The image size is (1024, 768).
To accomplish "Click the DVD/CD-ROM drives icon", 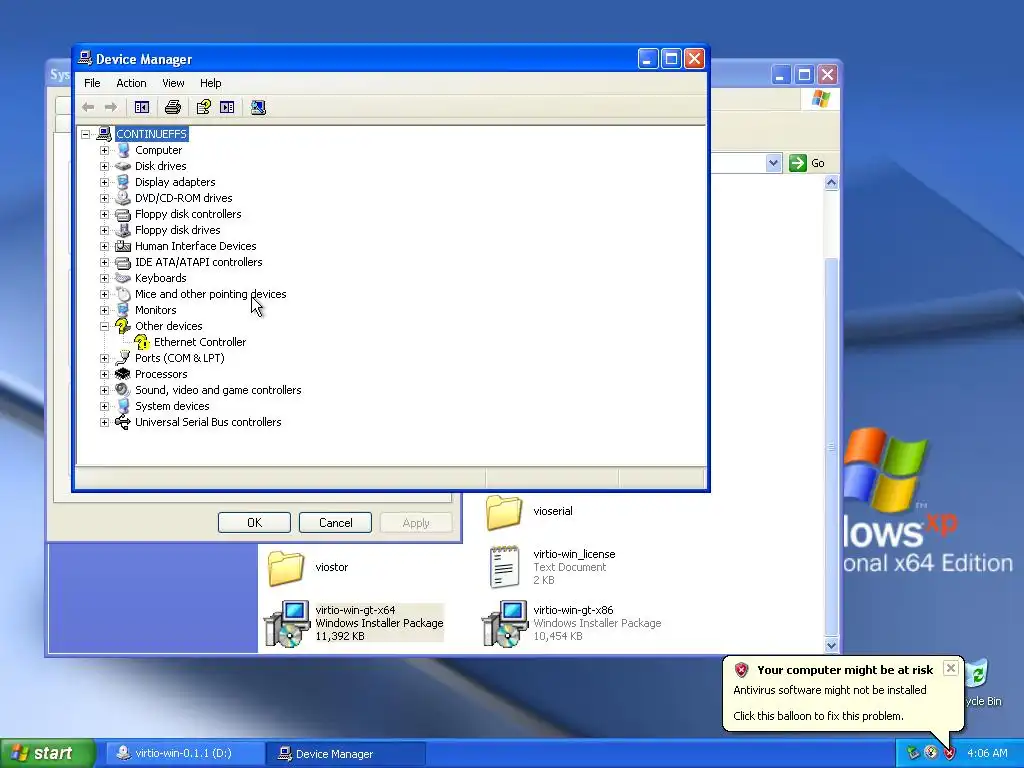I will (123, 198).
